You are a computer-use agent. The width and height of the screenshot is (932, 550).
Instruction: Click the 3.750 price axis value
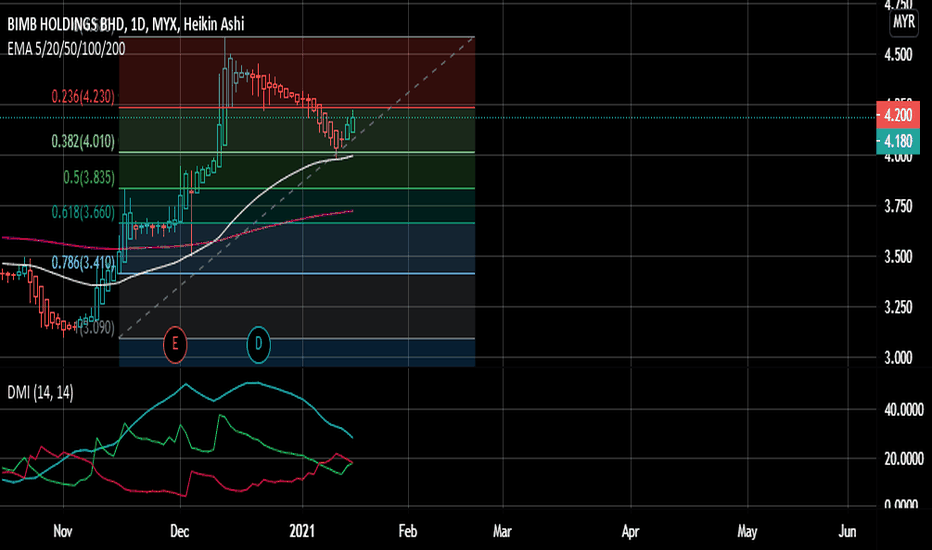(x=898, y=206)
